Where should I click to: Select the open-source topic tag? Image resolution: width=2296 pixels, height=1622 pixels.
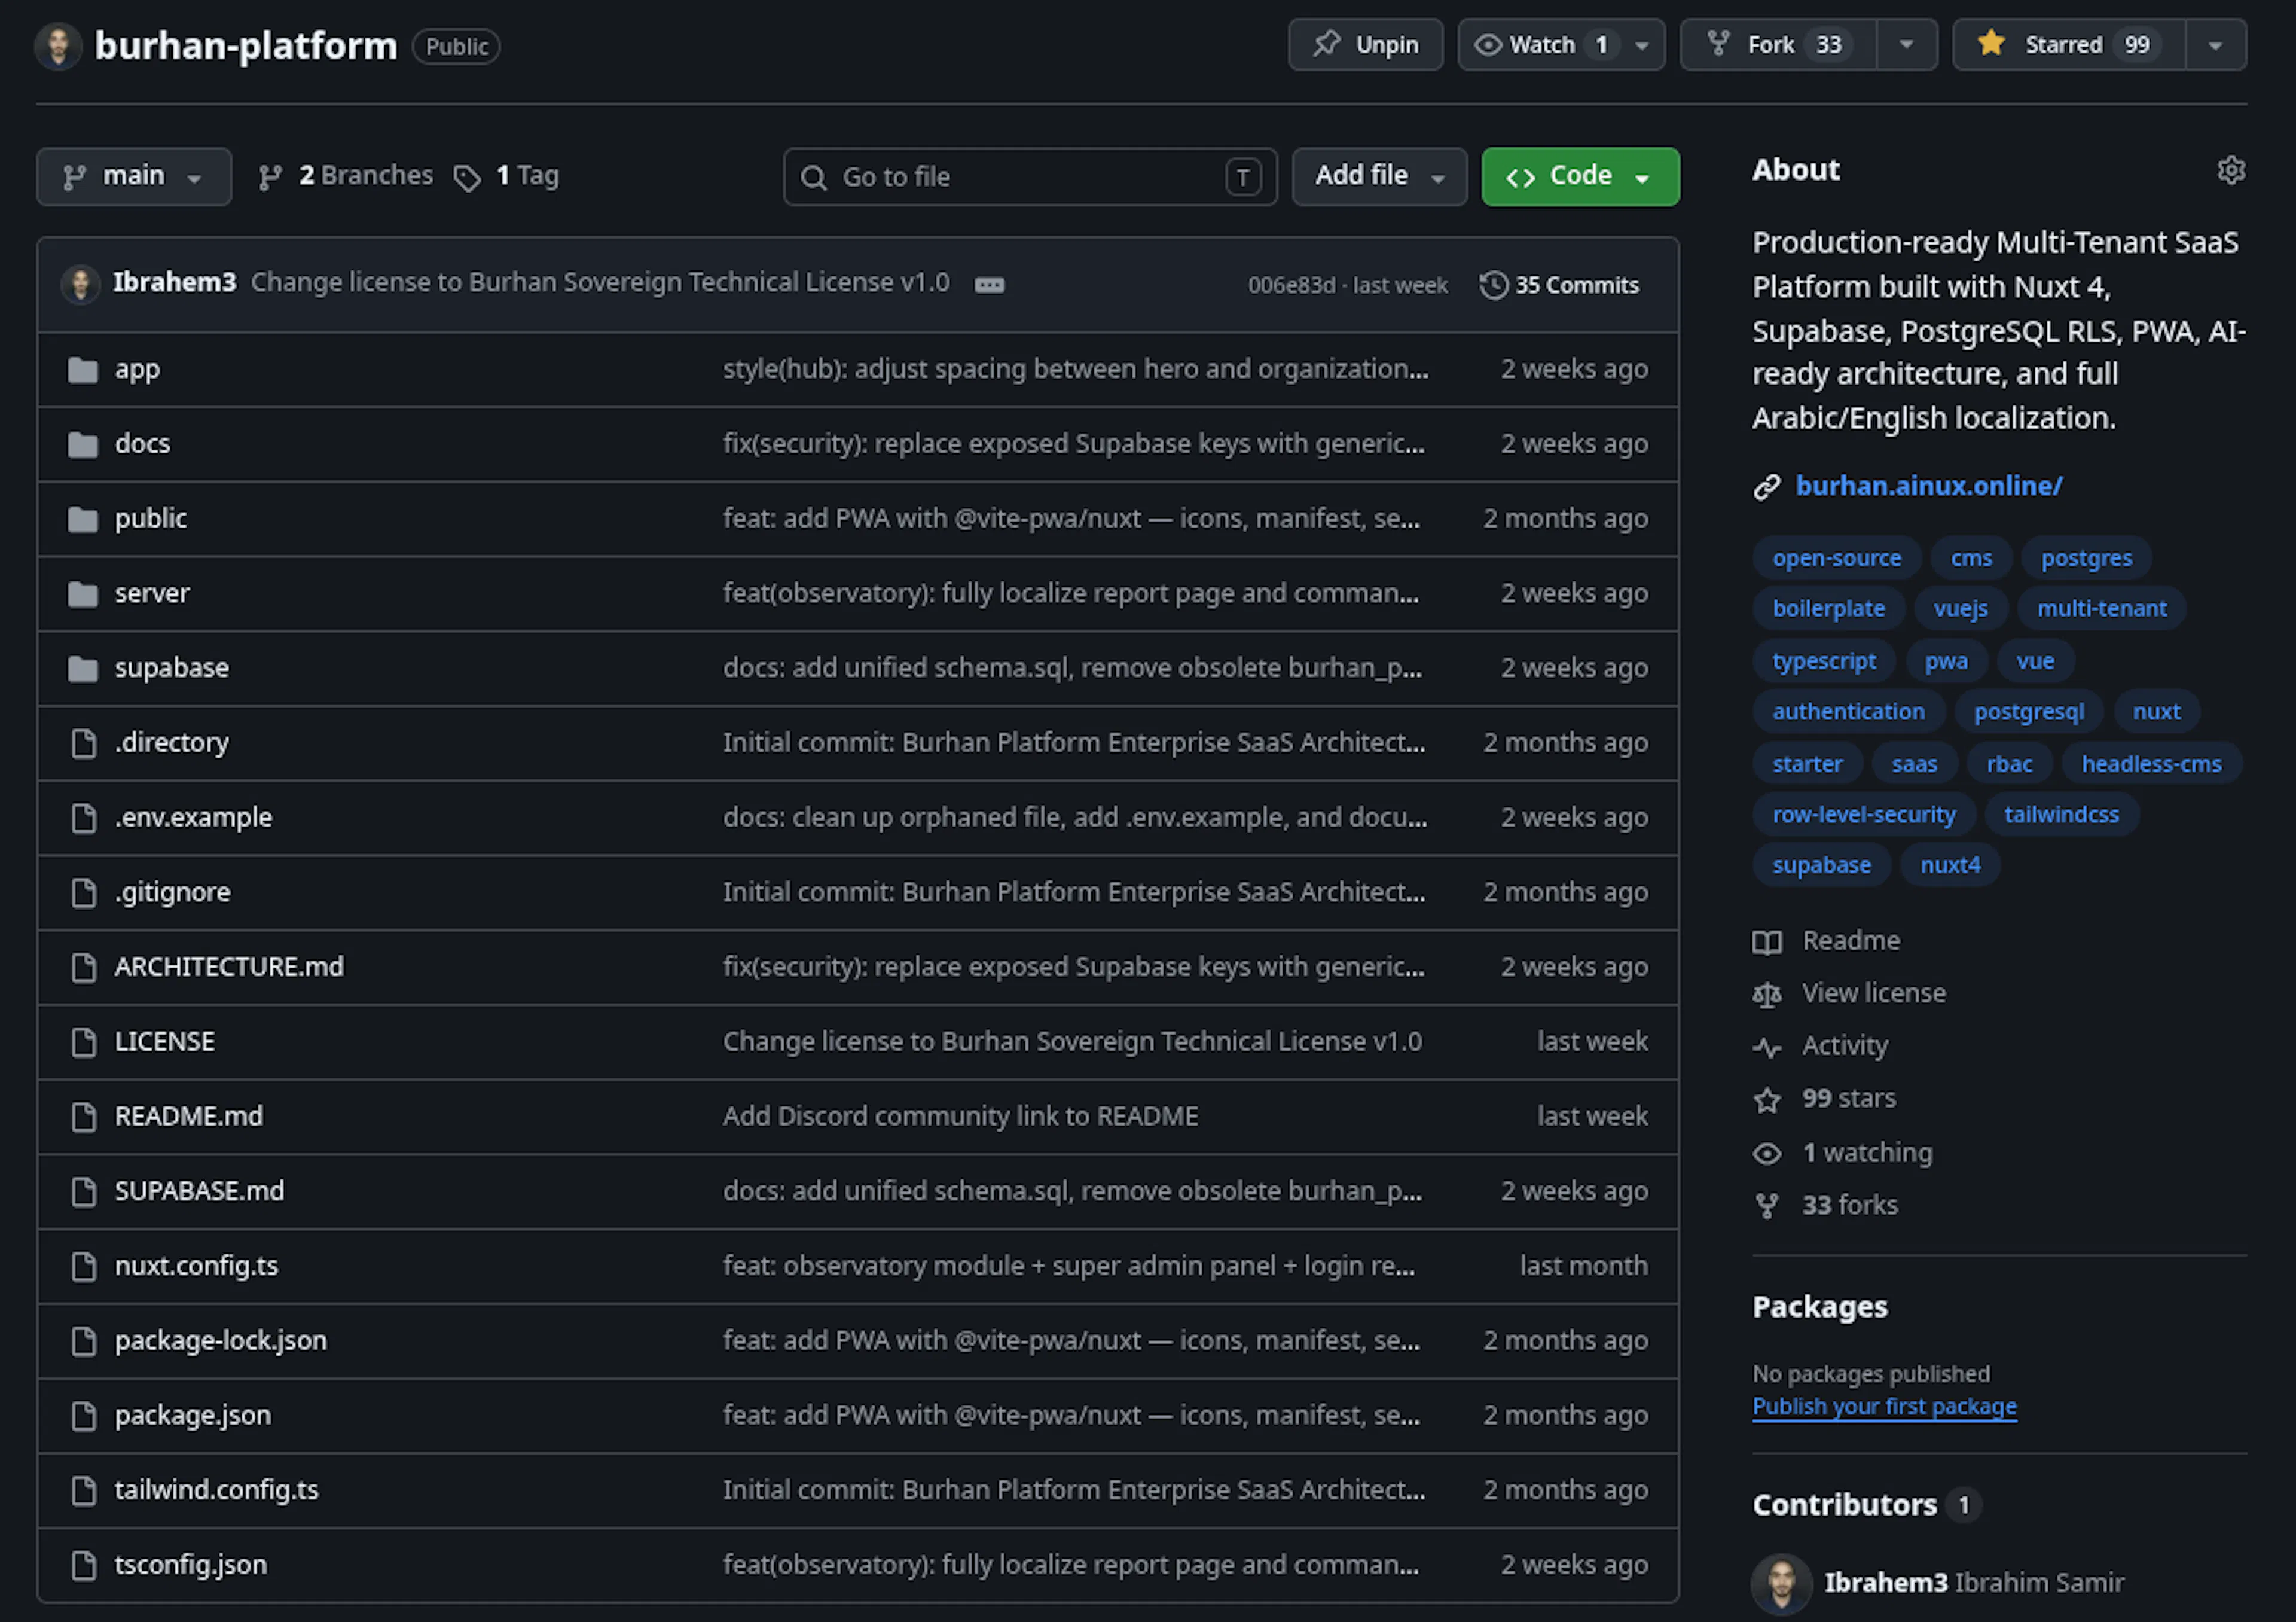click(1837, 558)
